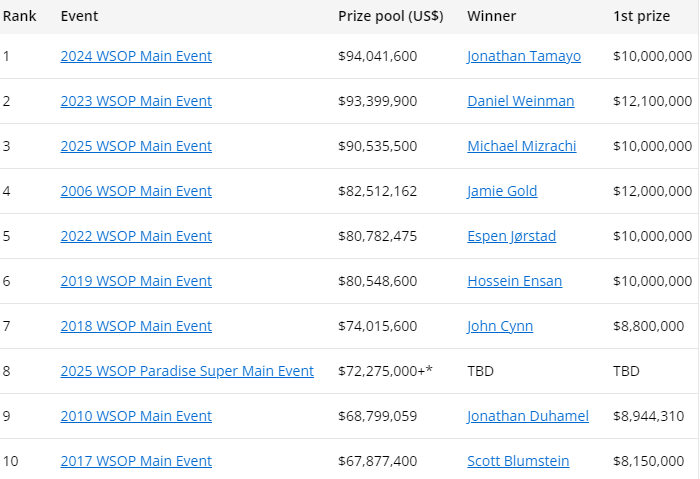Screen dimensions: 700x479
Task: Click the John Cynn link
Action: [x=500, y=326]
